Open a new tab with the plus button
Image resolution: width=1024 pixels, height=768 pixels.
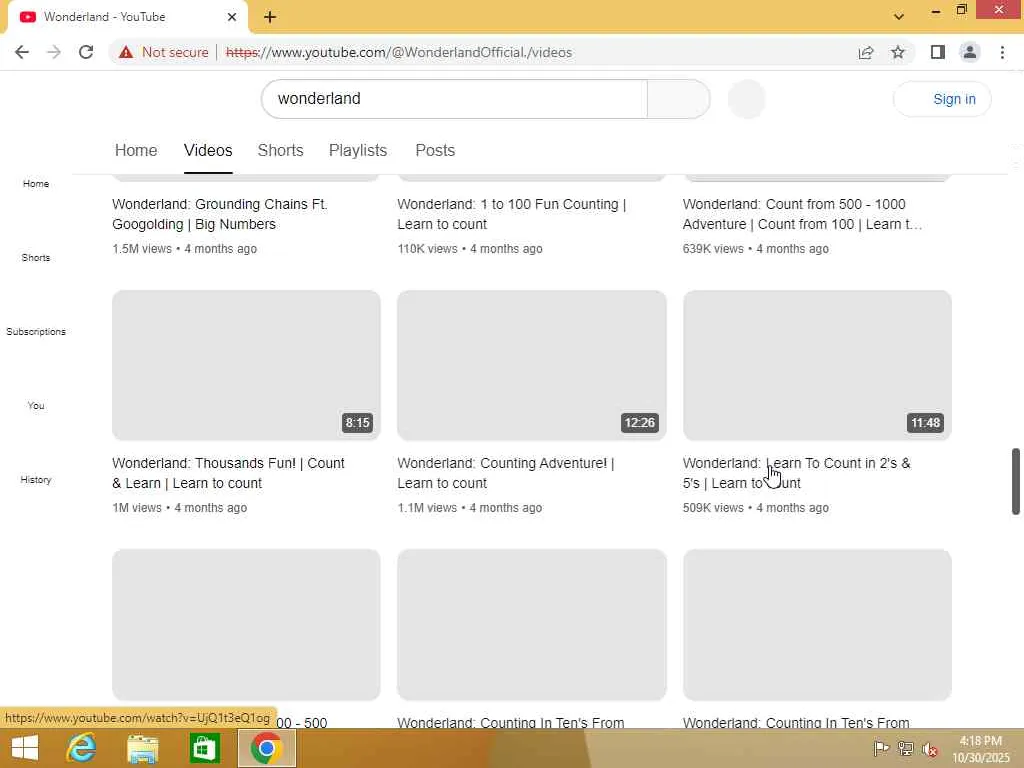point(270,17)
